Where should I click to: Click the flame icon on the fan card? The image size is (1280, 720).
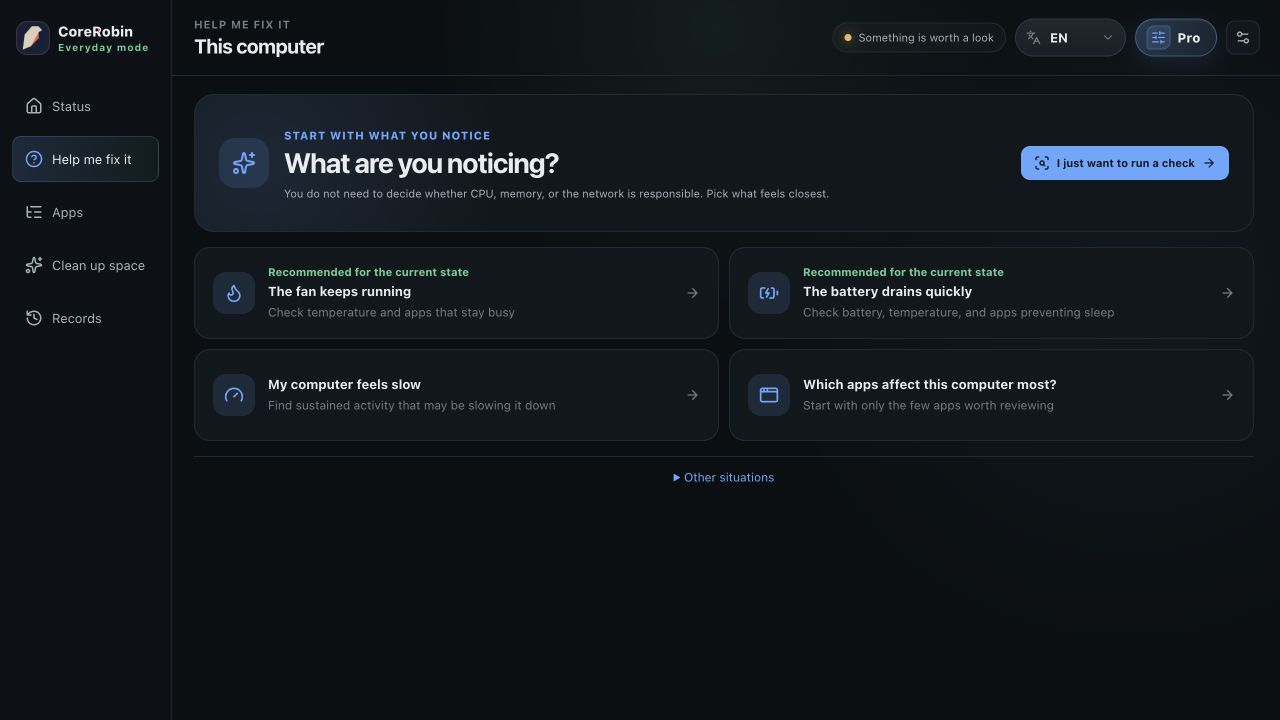point(234,293)
